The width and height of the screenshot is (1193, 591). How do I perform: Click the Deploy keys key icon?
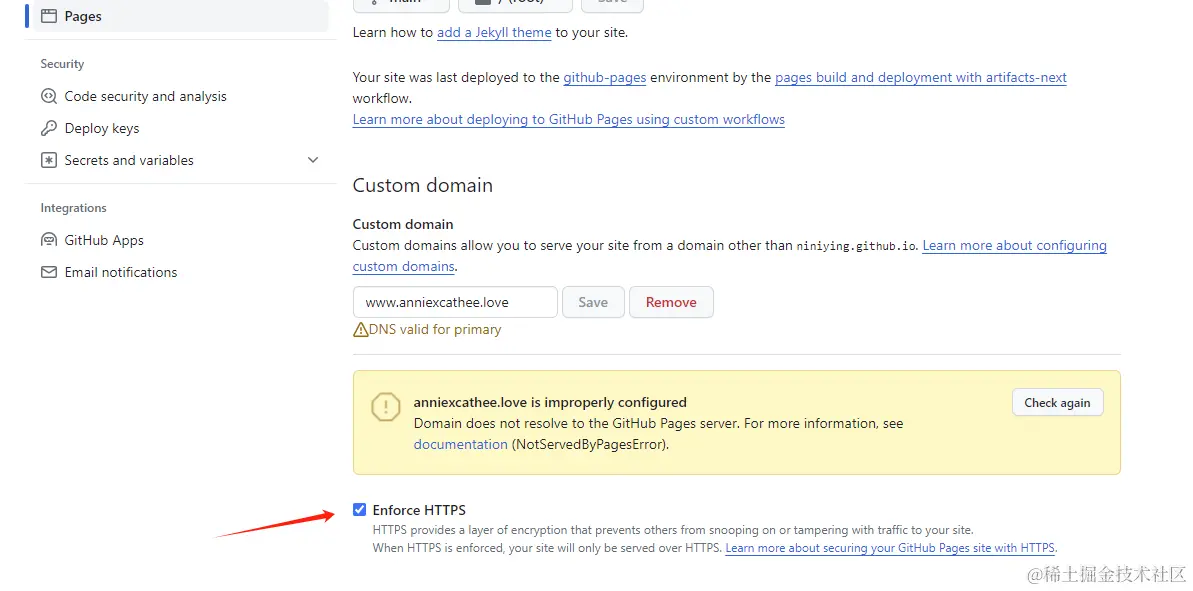click(x=49, y=129)
